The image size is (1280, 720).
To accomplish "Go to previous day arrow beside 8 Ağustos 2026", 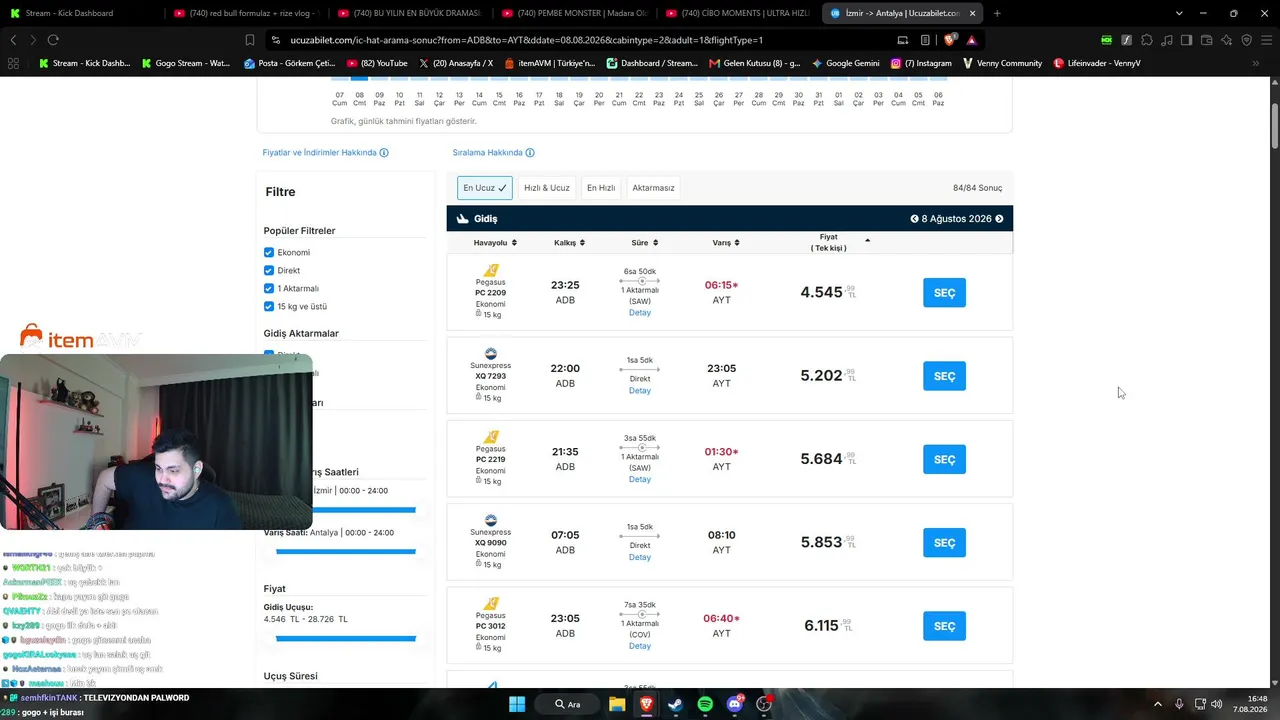I will (914, 219).
